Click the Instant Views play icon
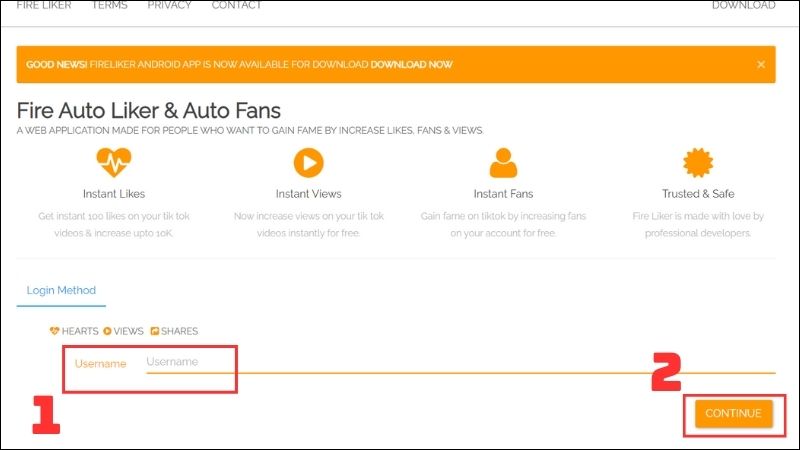The width and height of the screenshot is (800, 450). pyautogui.click(x=308, y=163)
